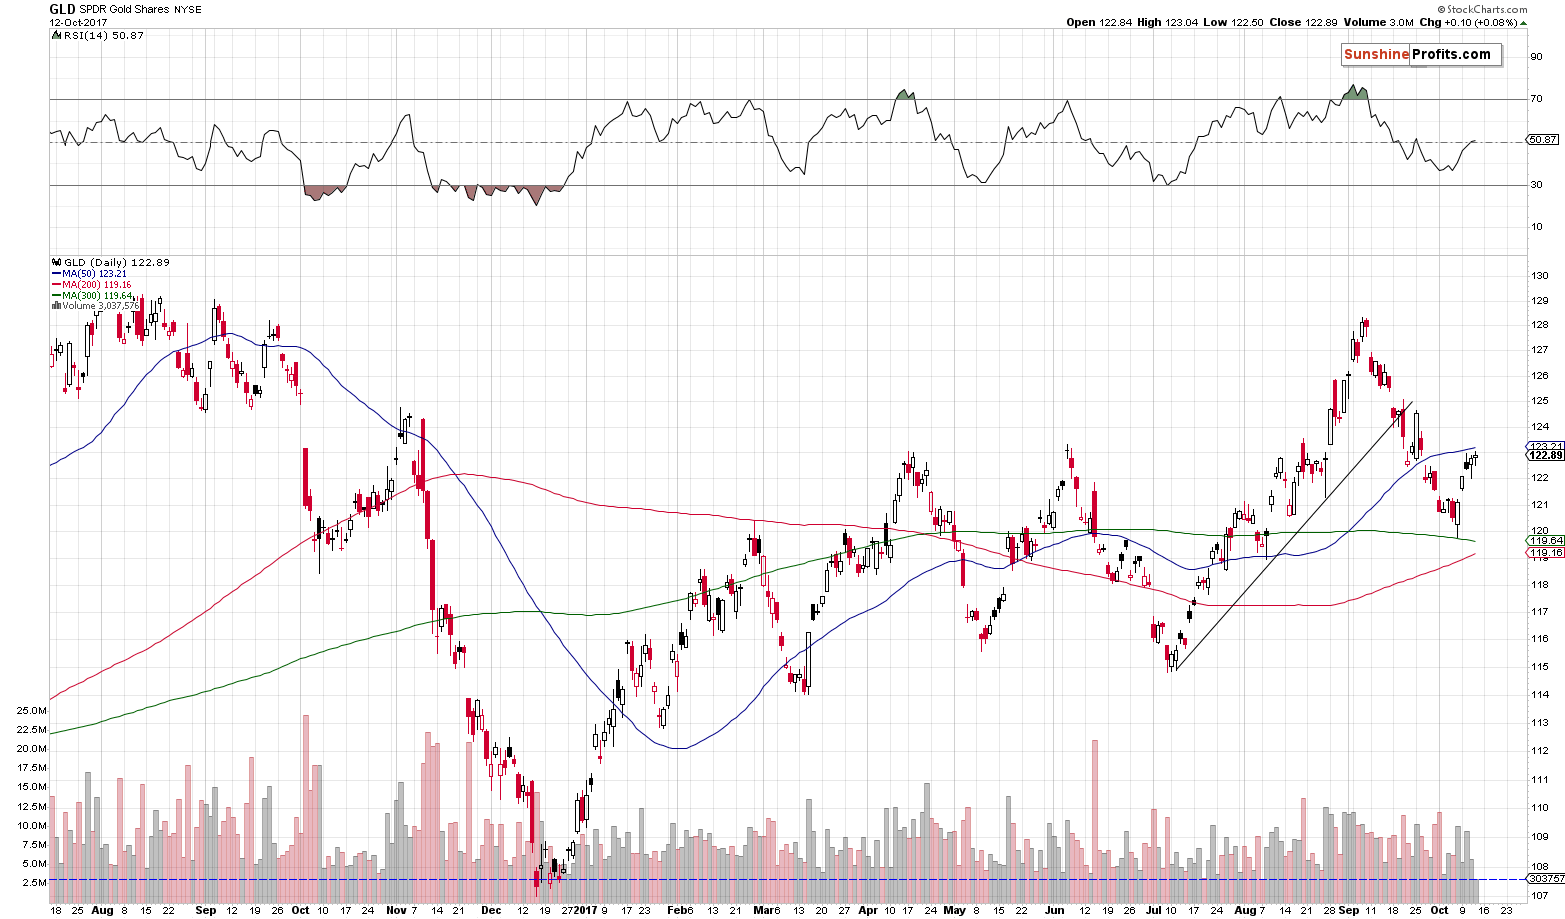Click the Jun month label on date axis
Screen dimensions: 1565x919
1054,911
